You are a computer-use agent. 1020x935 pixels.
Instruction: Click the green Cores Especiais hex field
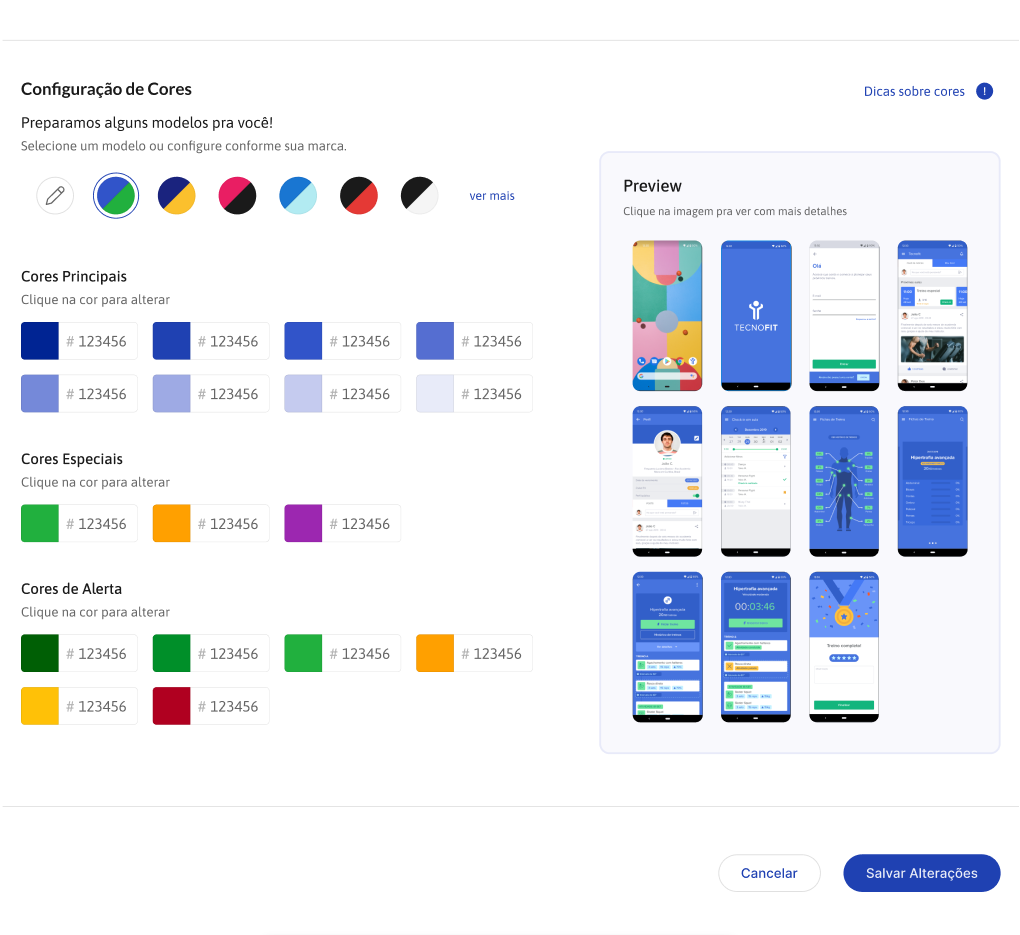(x=101, y=524)
